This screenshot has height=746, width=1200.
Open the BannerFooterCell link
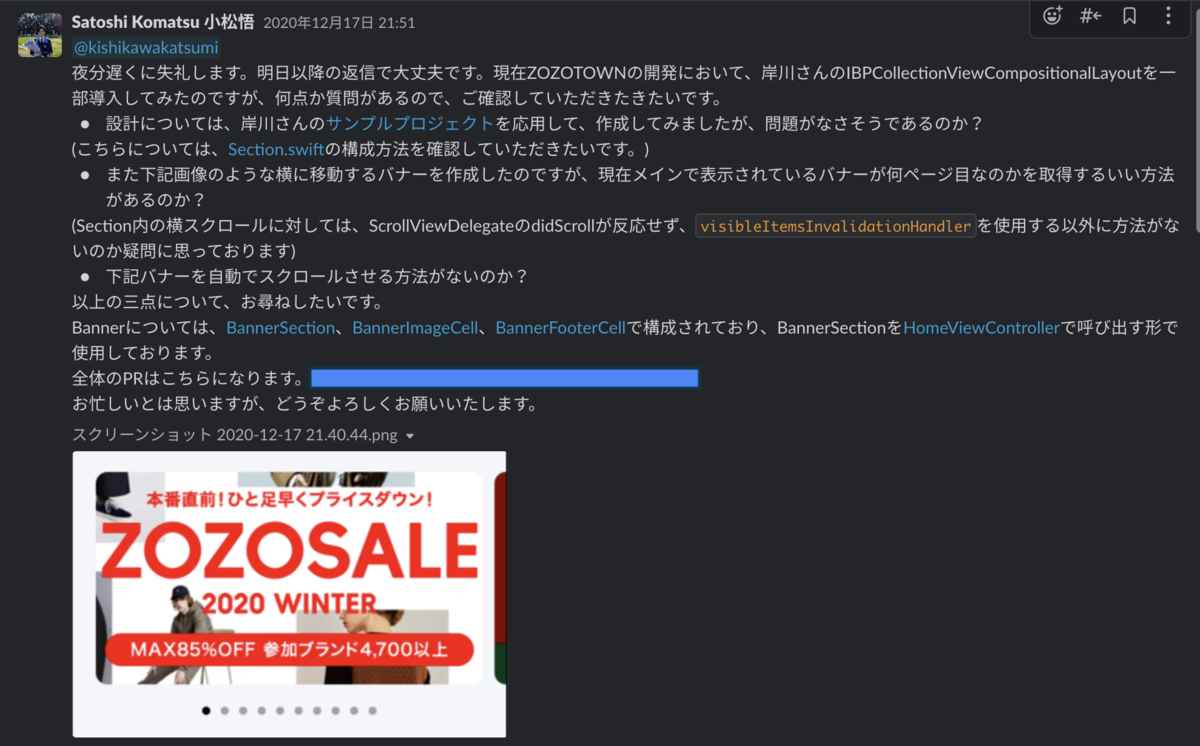click(x=561, y=328)
